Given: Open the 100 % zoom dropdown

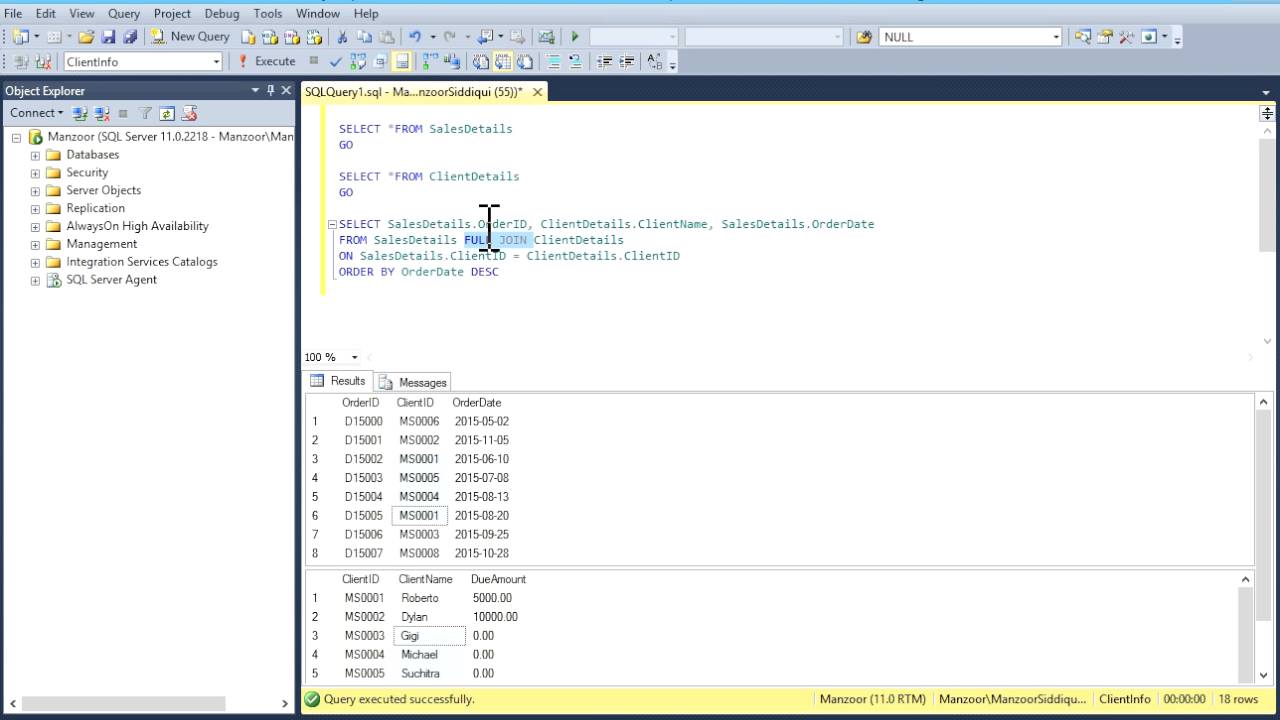Looking at the screenshot, I should click(x=354, y=357).
